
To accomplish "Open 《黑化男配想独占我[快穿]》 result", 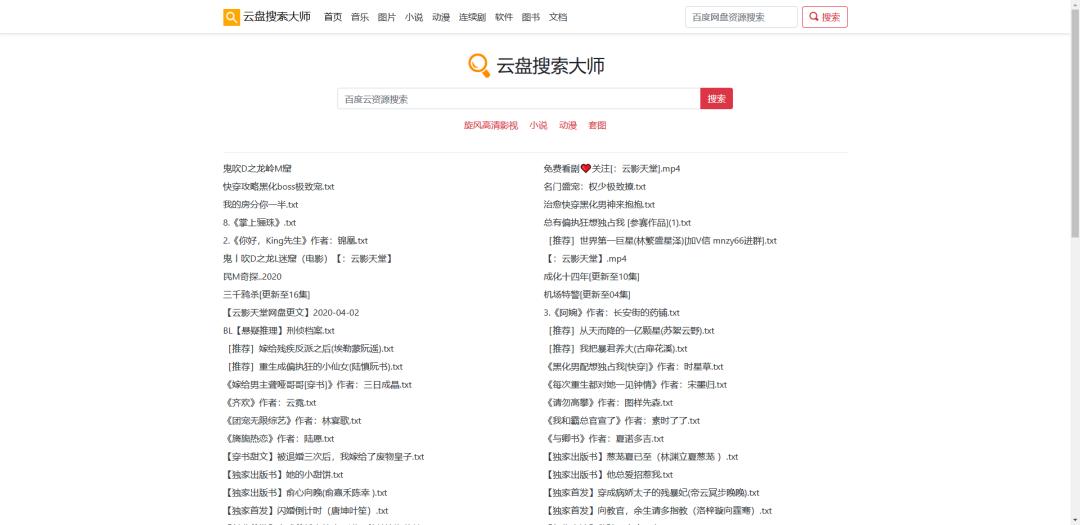I will [x=634, y=367].
